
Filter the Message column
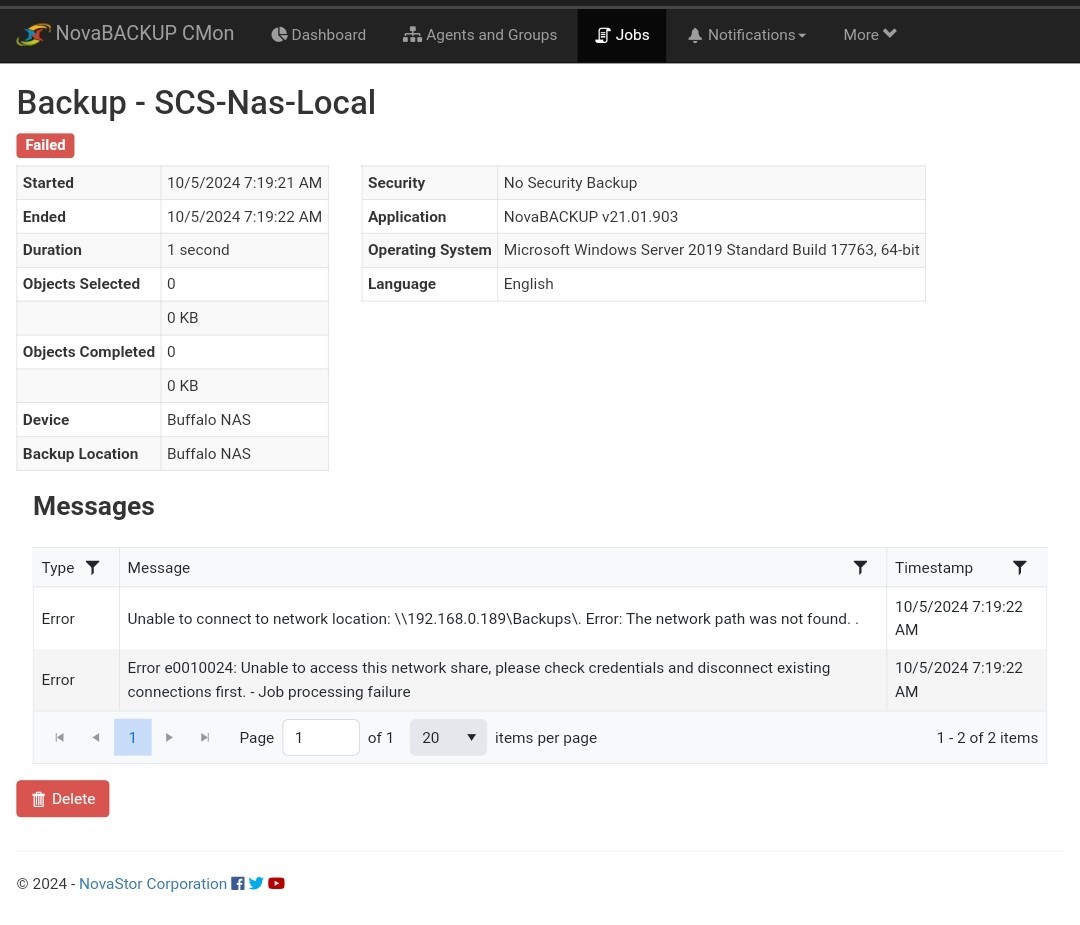coord(860,568)
